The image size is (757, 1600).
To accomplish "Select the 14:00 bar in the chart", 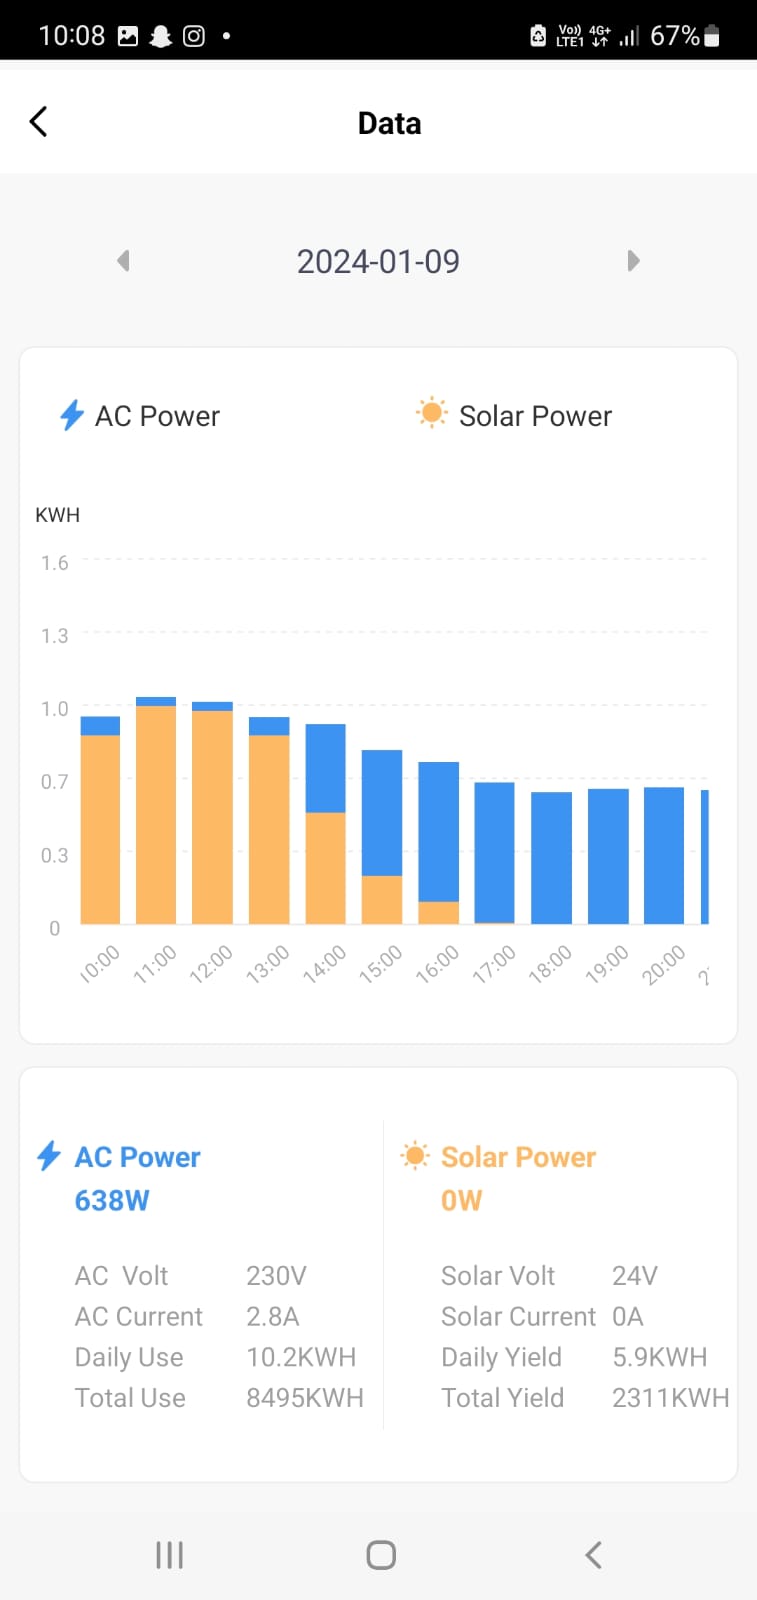I will [325, 824].
